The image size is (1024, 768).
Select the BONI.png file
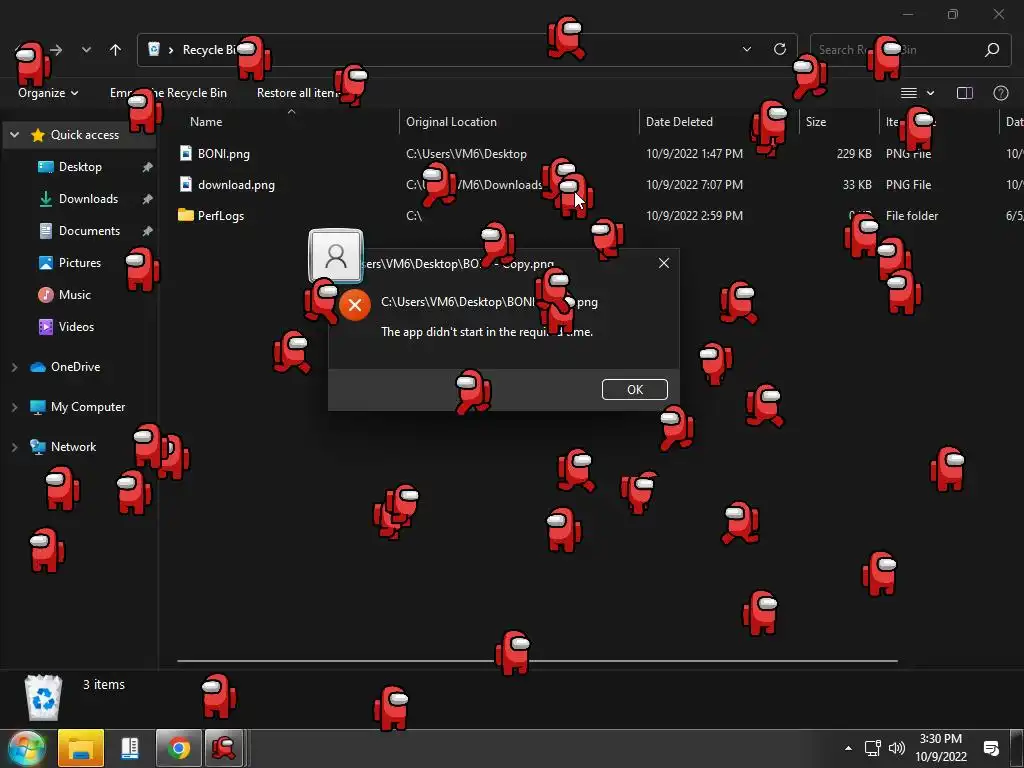click(x=223, y=153)
